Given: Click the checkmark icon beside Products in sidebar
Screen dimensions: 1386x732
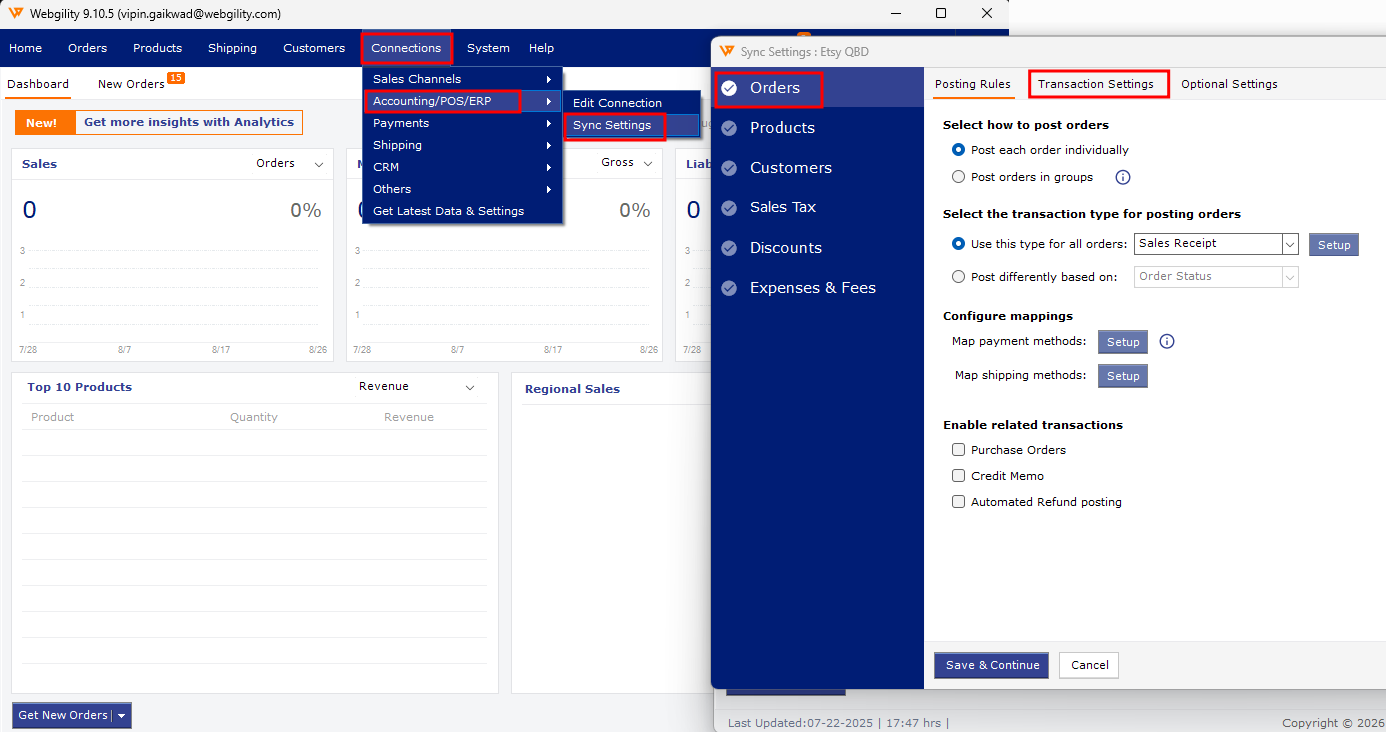Looking at the screenshot, I should point(729,128).
